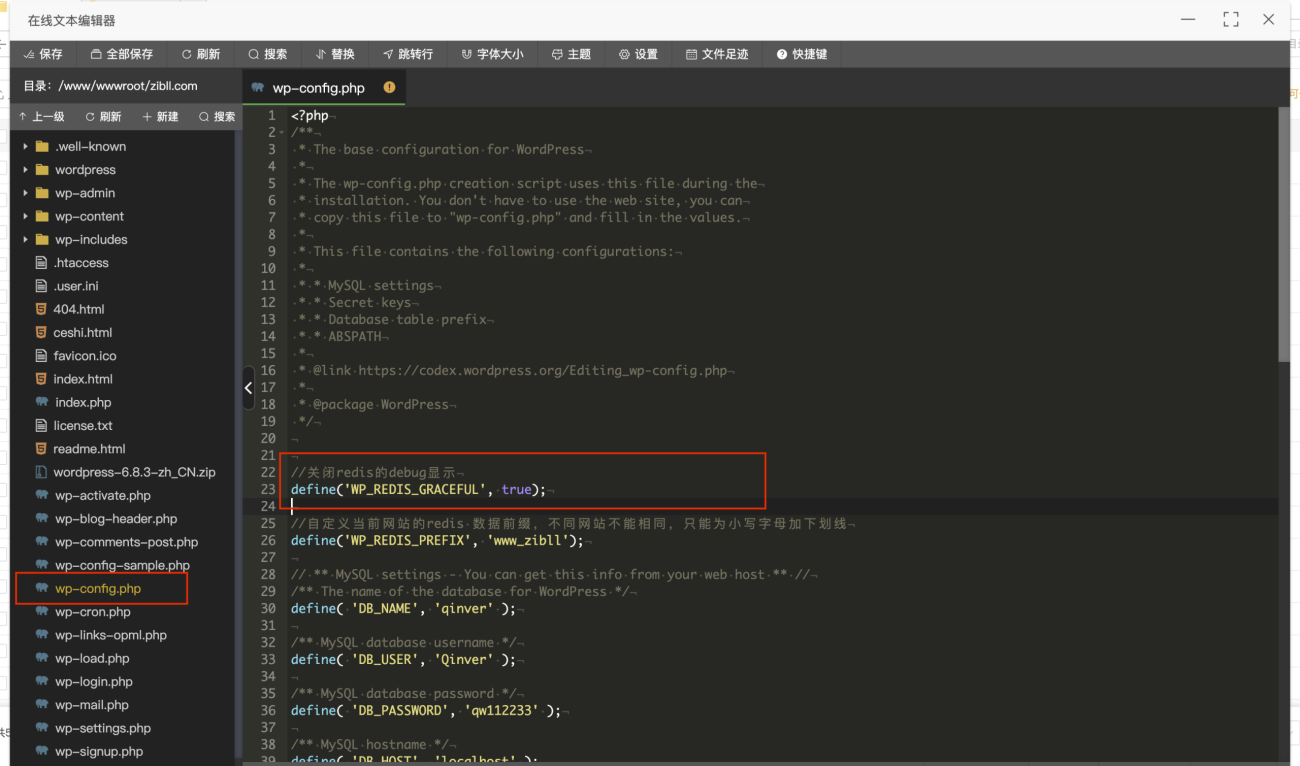
Task: Create a new file with 新建
Action: [160, 116]
